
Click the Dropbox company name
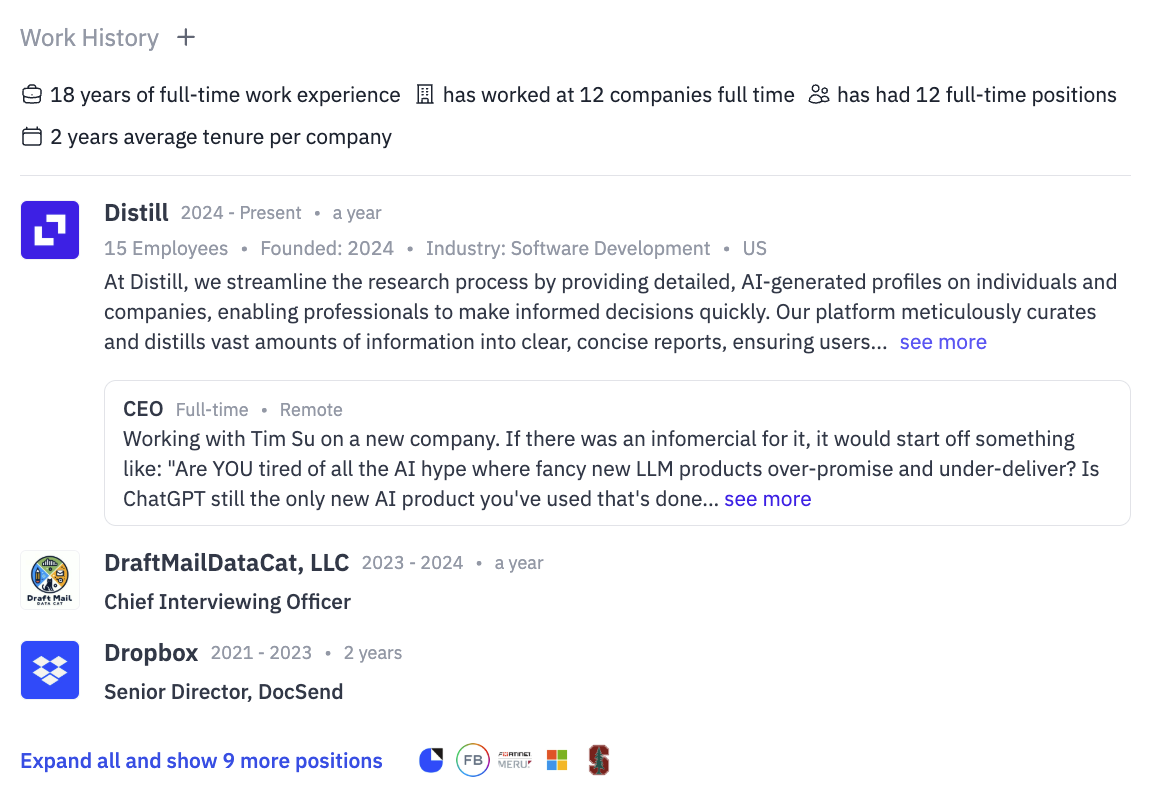[x=151, y=653]
